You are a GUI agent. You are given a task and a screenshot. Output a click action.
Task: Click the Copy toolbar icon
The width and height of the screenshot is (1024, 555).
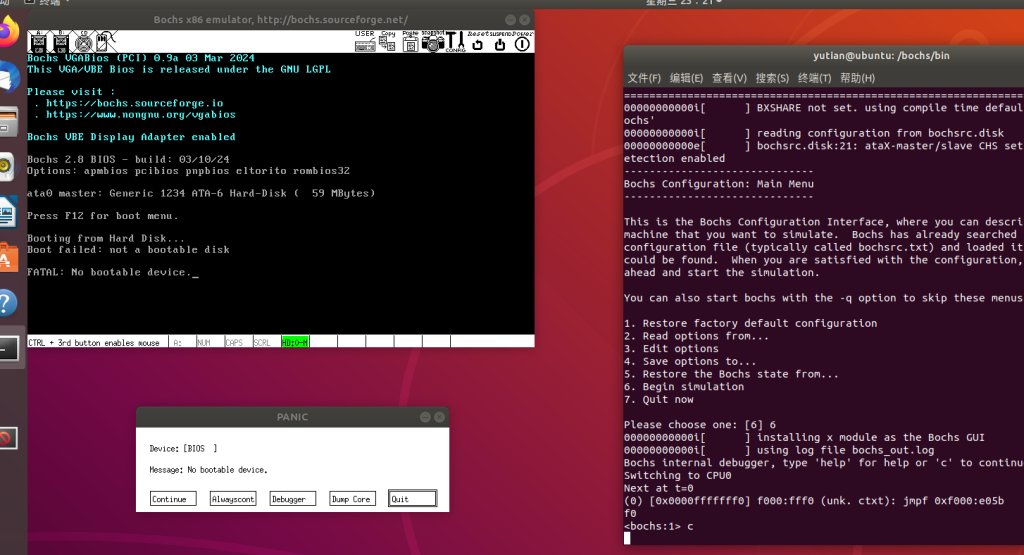(388, 41)
